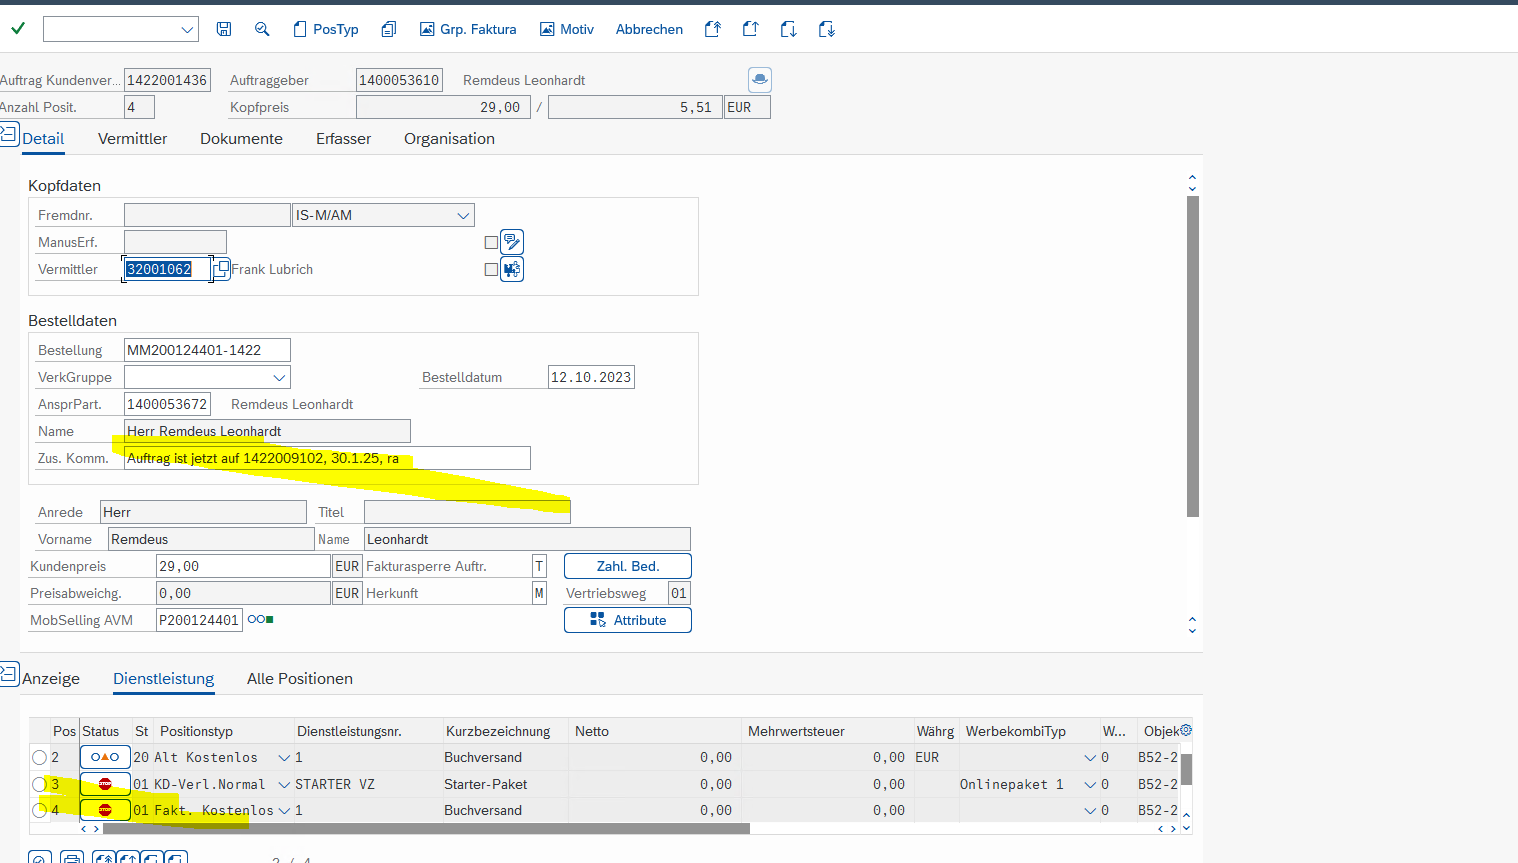Open the command field dropdown in toolbar
This screenshot has width=1518, height=863.
[187, 29]
